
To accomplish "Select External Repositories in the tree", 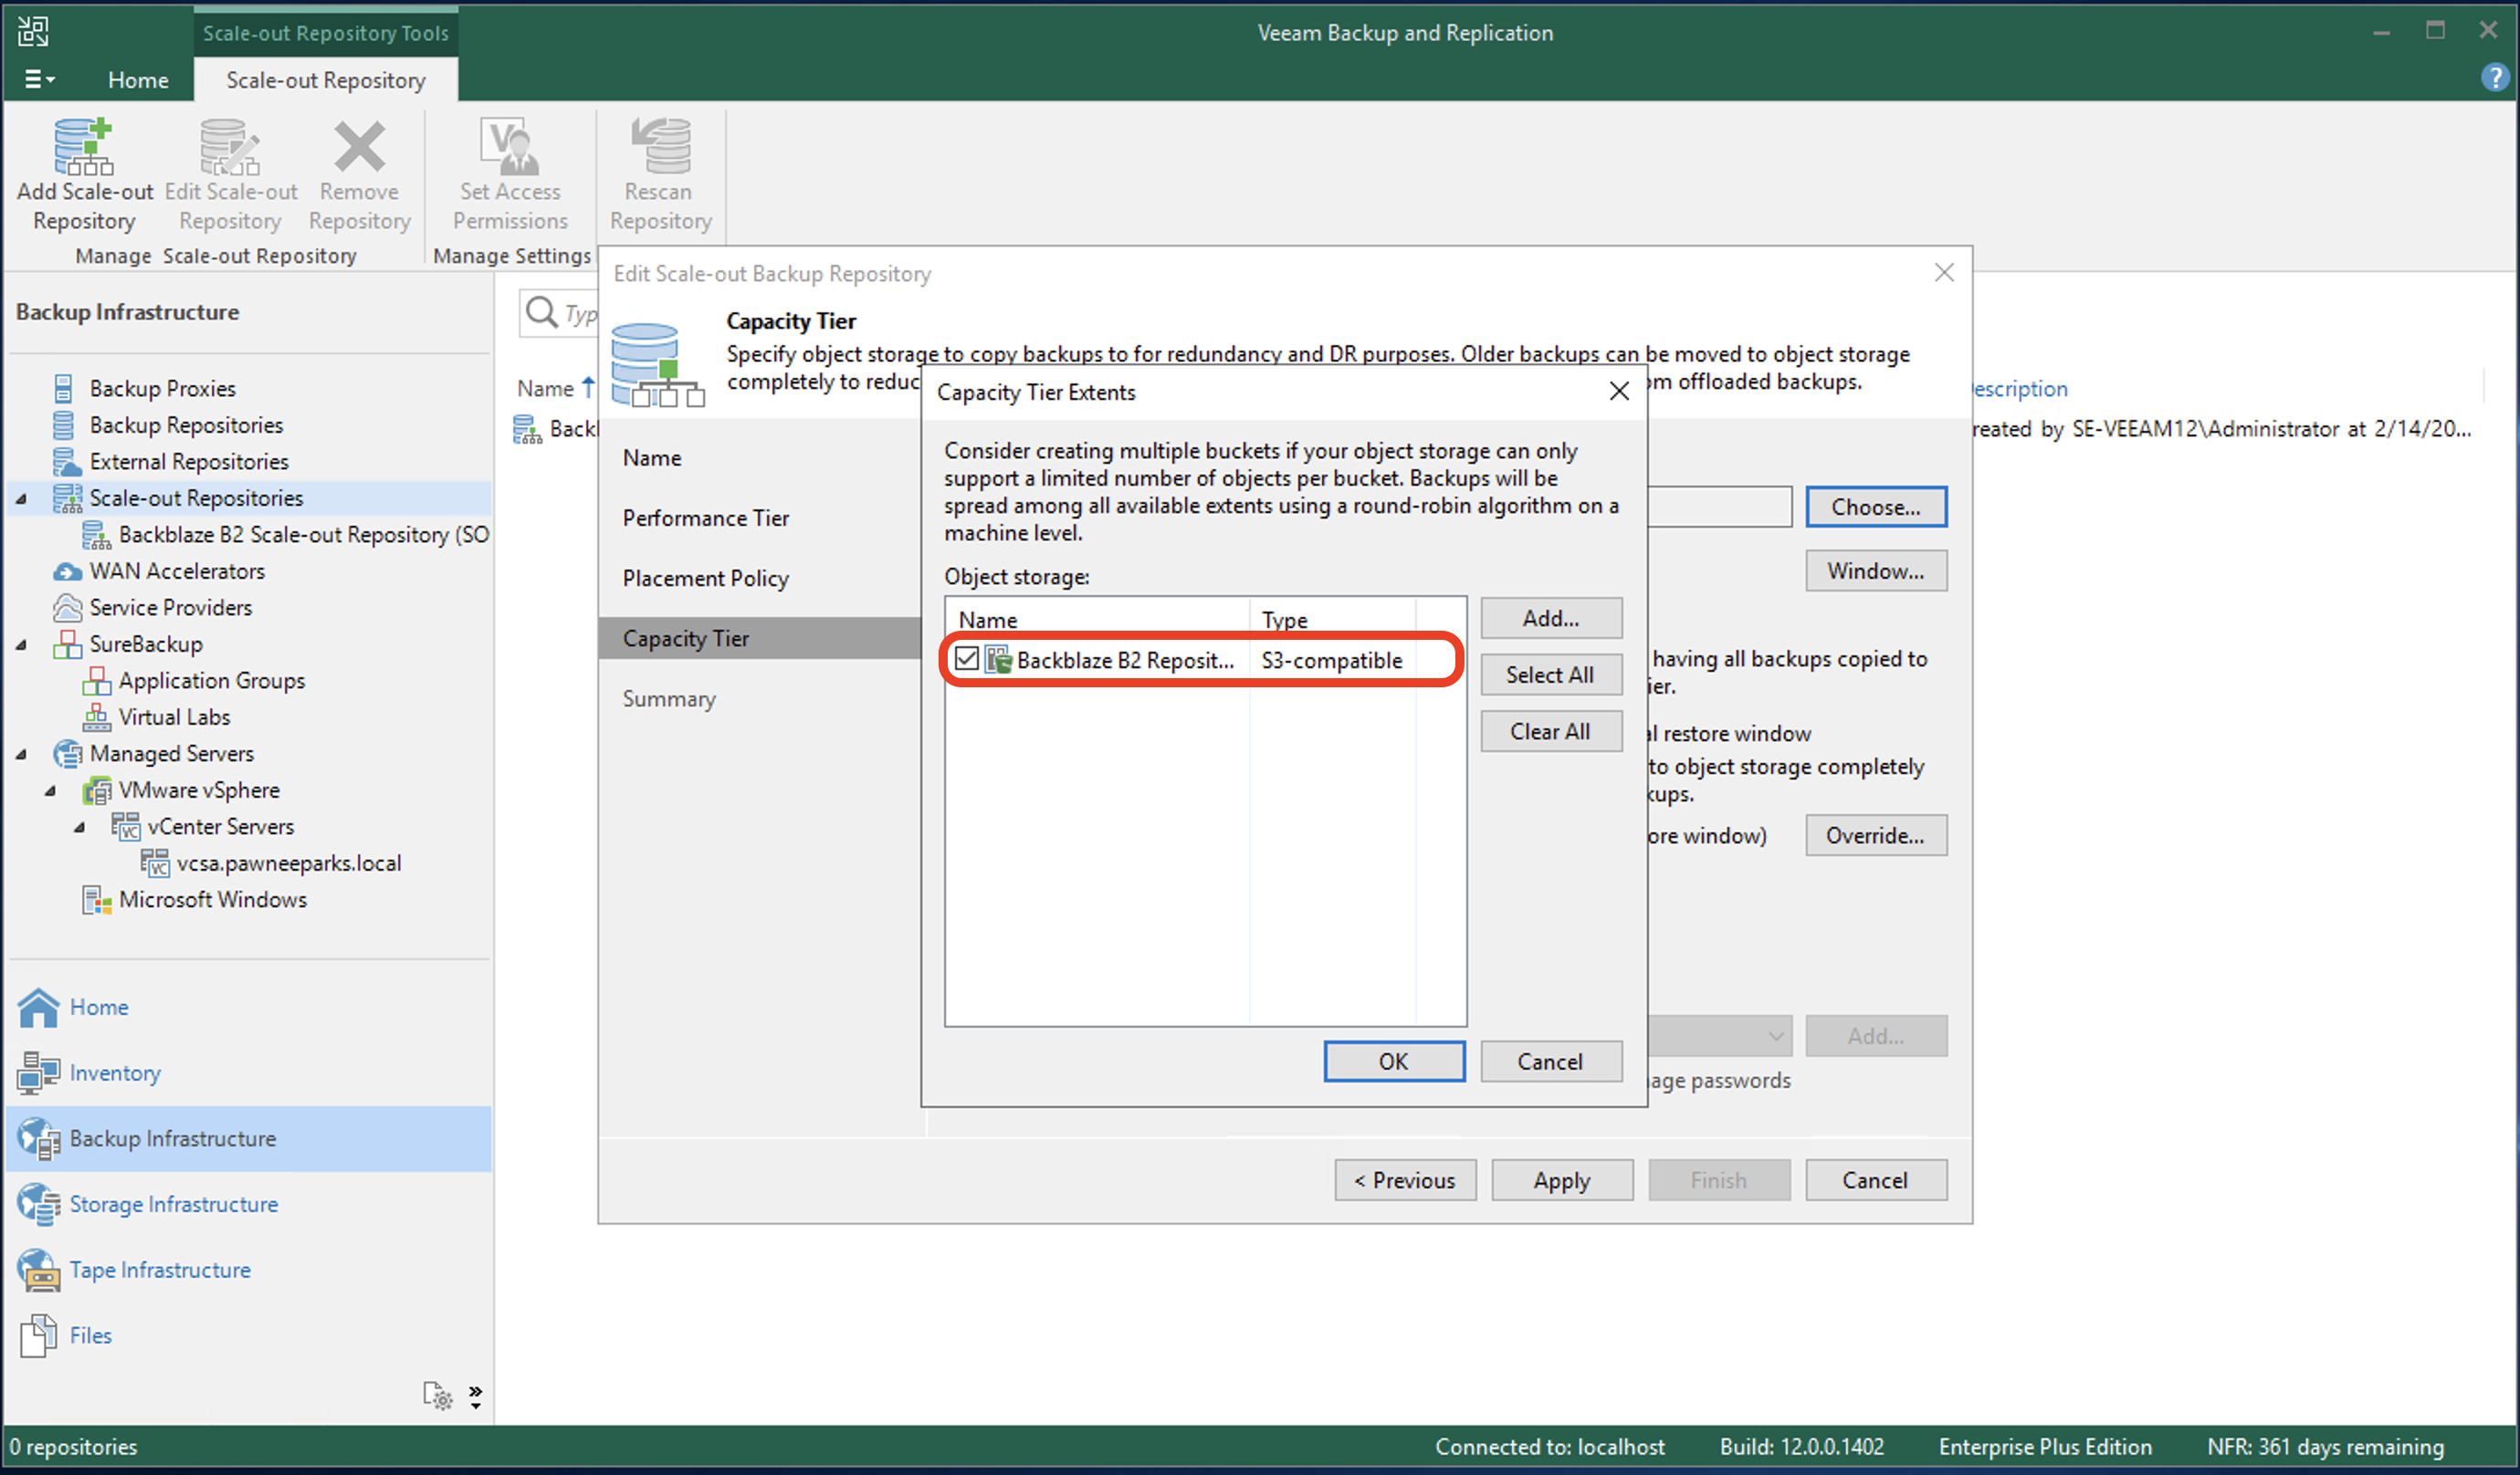I will click(x=189, y=461).
